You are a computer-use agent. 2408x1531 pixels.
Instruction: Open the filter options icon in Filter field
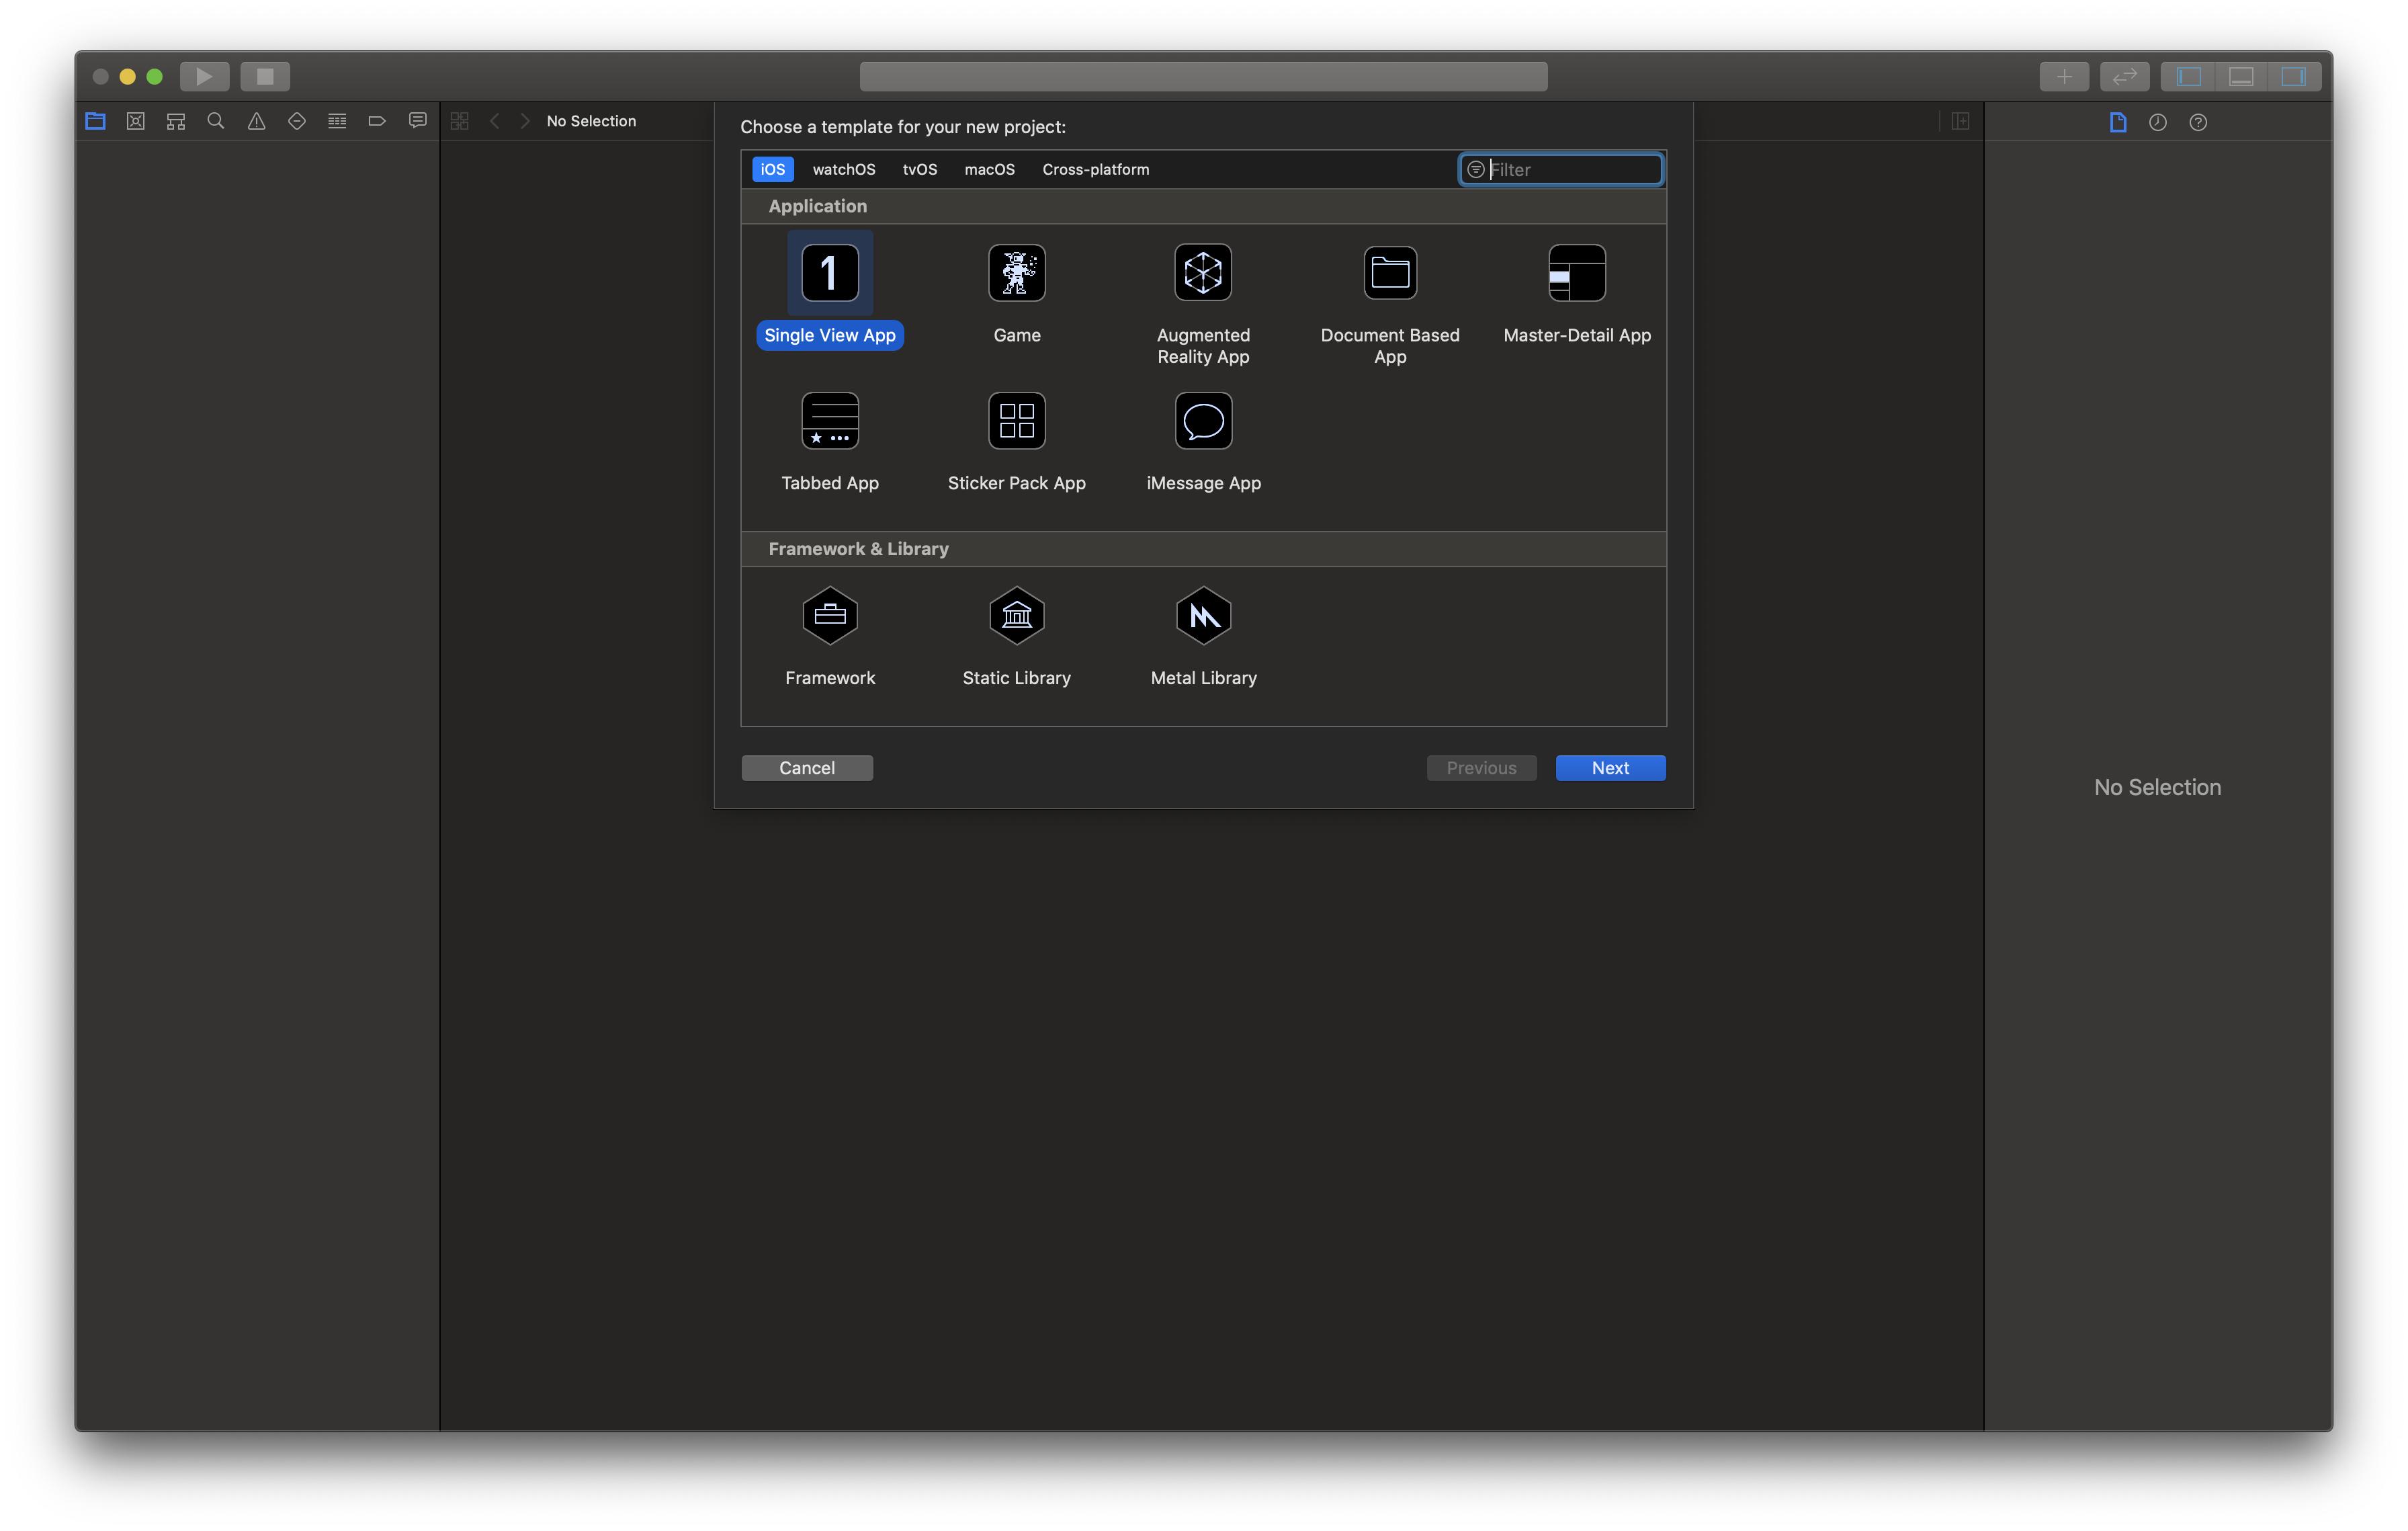point(1476,169)
